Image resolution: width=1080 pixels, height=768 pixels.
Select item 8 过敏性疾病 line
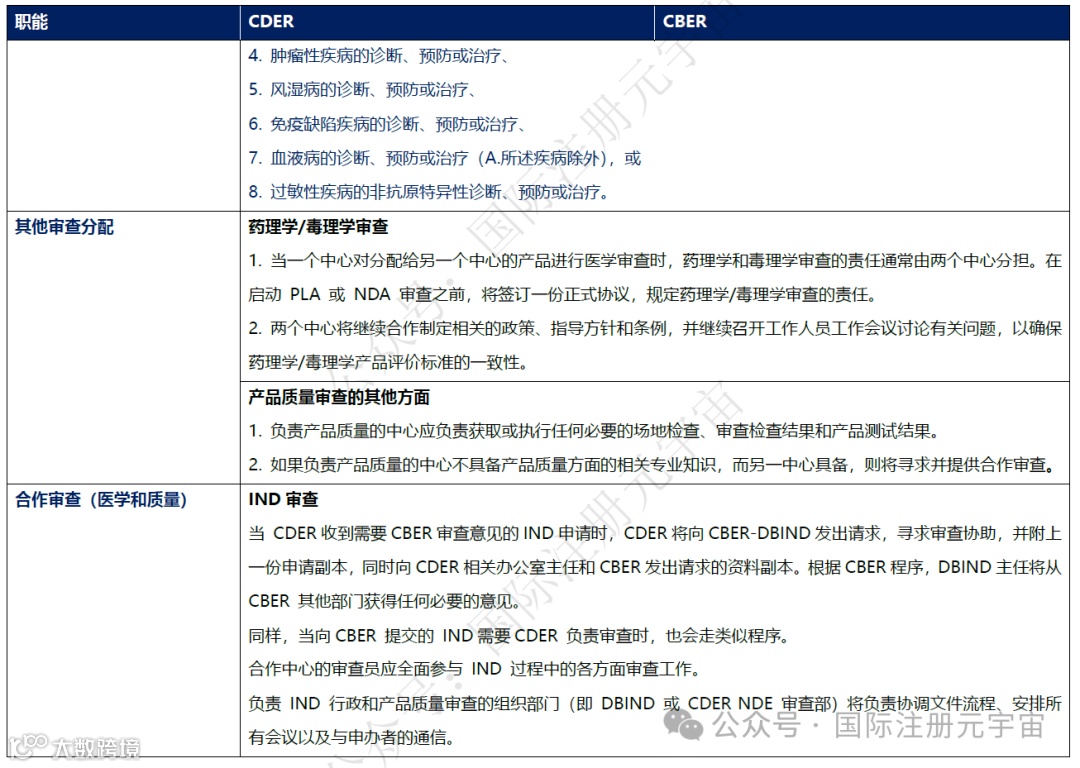(428, 192)
